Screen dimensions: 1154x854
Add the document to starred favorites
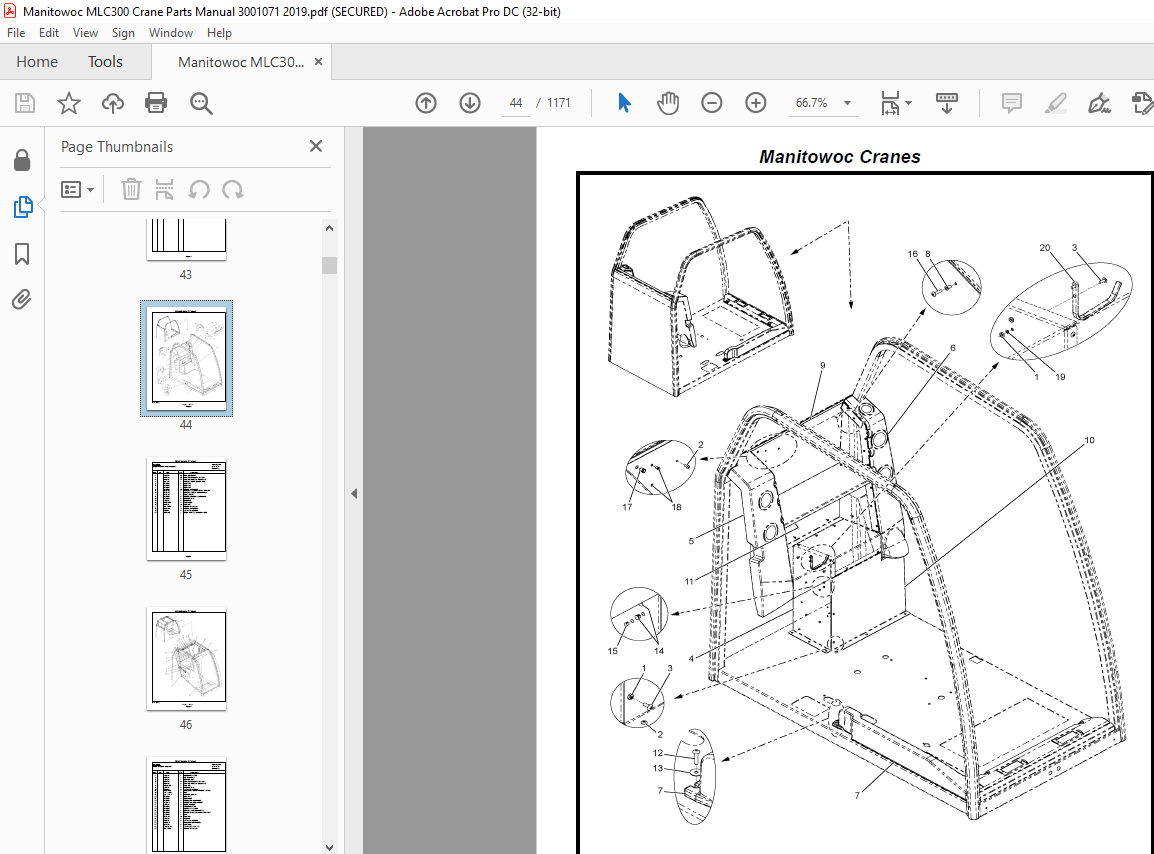pos(68,103)
